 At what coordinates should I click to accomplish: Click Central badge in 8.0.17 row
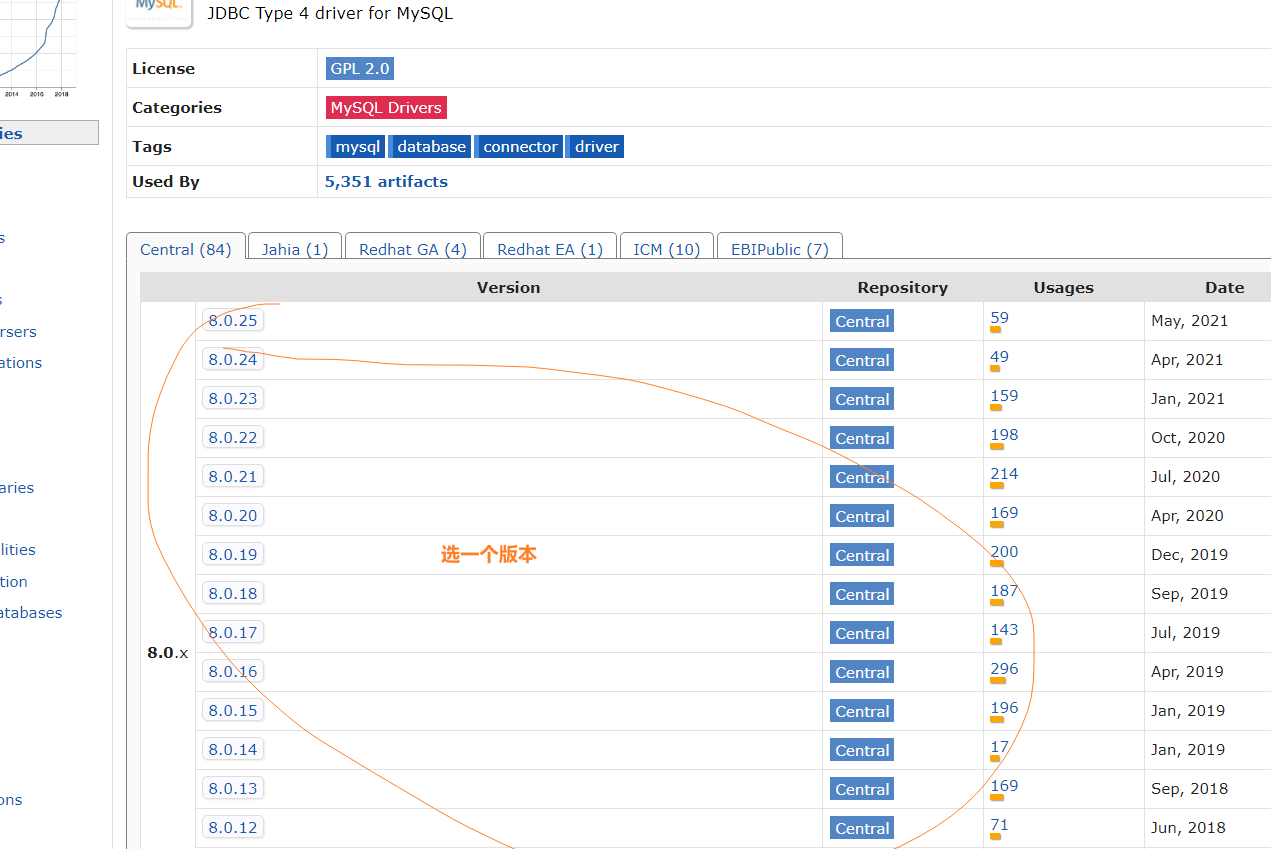tap(862, 633)
